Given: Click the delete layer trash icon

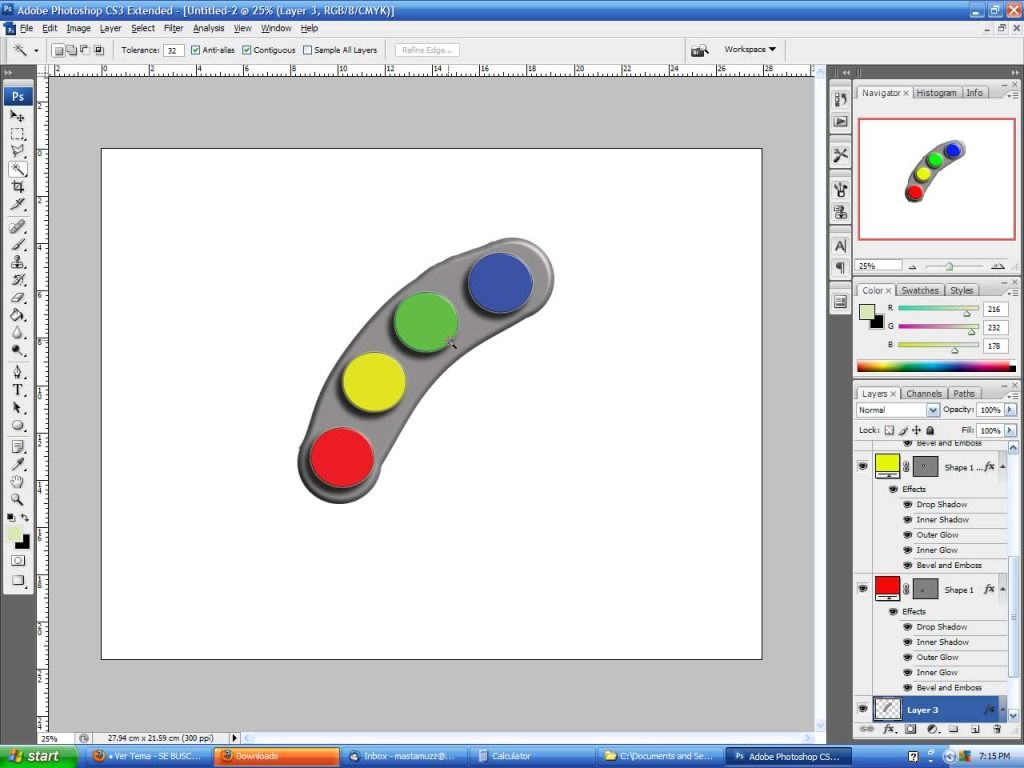Looking at the screenshot, I should coord(997,729).
